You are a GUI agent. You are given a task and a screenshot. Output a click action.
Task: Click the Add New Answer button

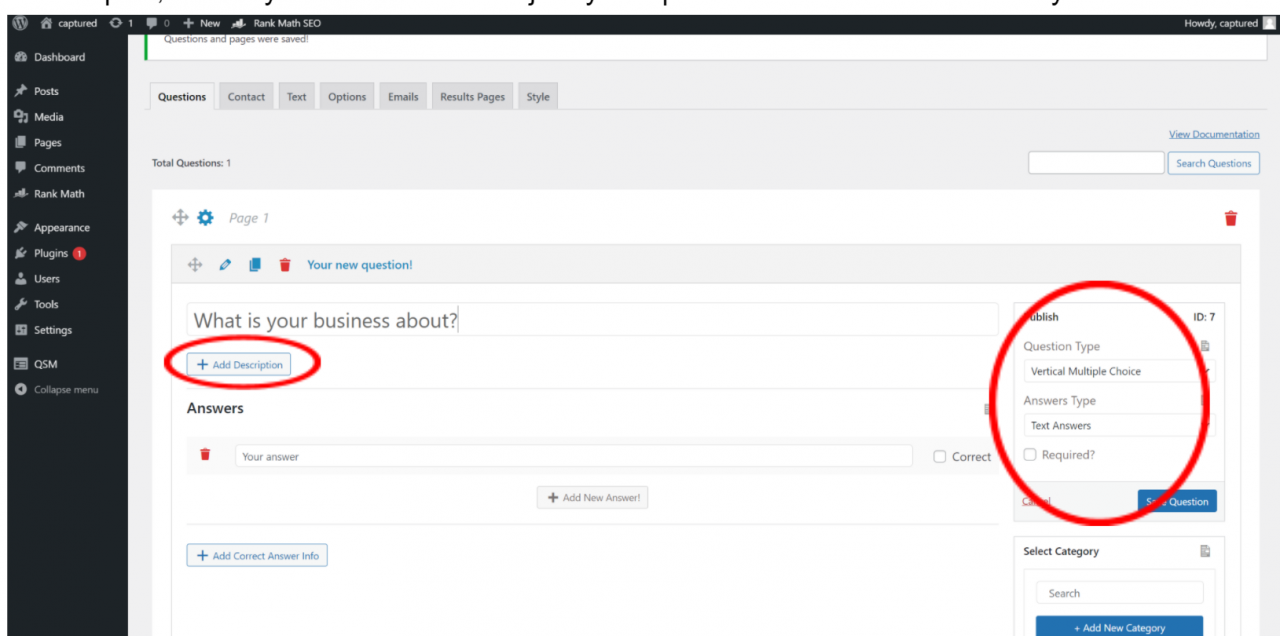pyautogui.click(x=592, y=496)
